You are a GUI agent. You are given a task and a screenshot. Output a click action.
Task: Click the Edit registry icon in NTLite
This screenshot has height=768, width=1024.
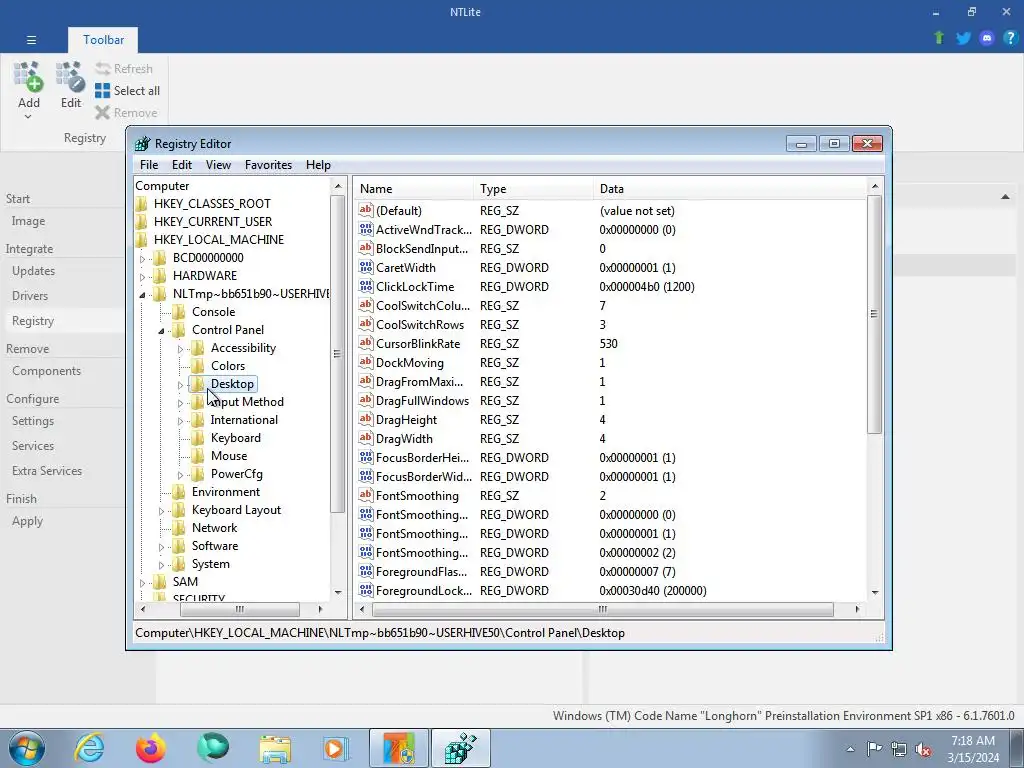(x=71, y=77)
